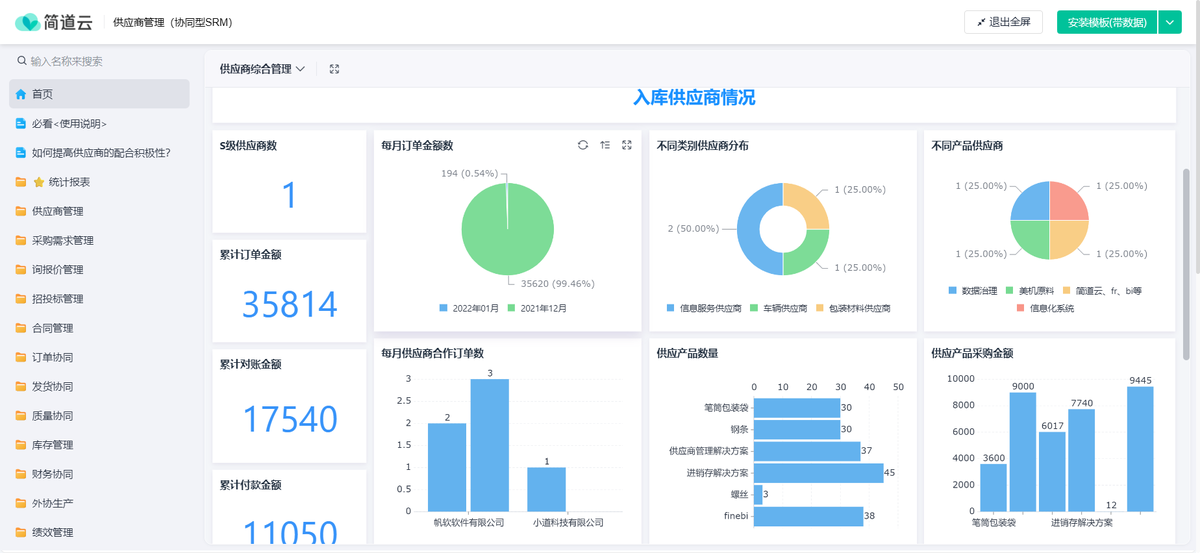Click the 帆软软件有限公司 bar valued 3
Image resolution: width=1200 pixels, height=553 pixels.
[x=490, y=445]
